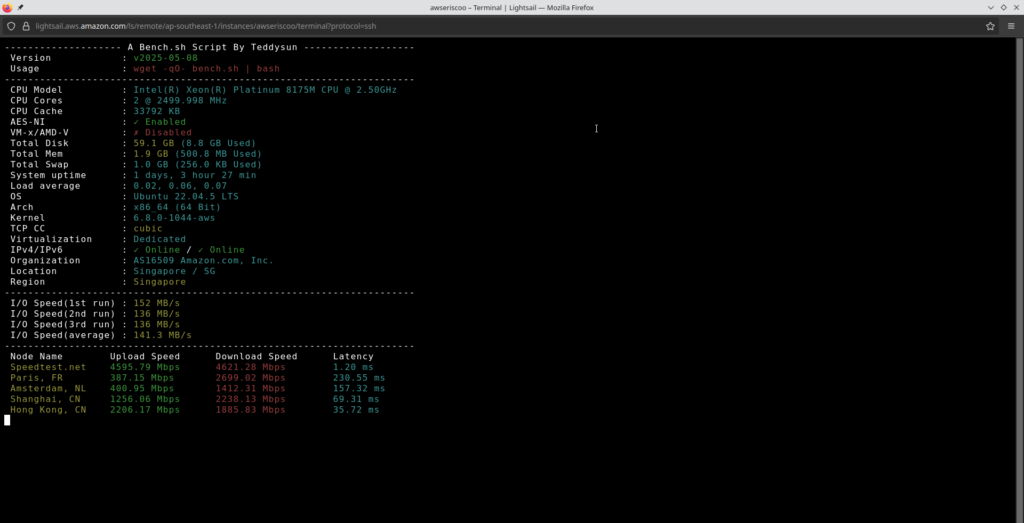Click the white terminal cursor block
This screenshot has height=523, width=1024.
tap(7, 420)
